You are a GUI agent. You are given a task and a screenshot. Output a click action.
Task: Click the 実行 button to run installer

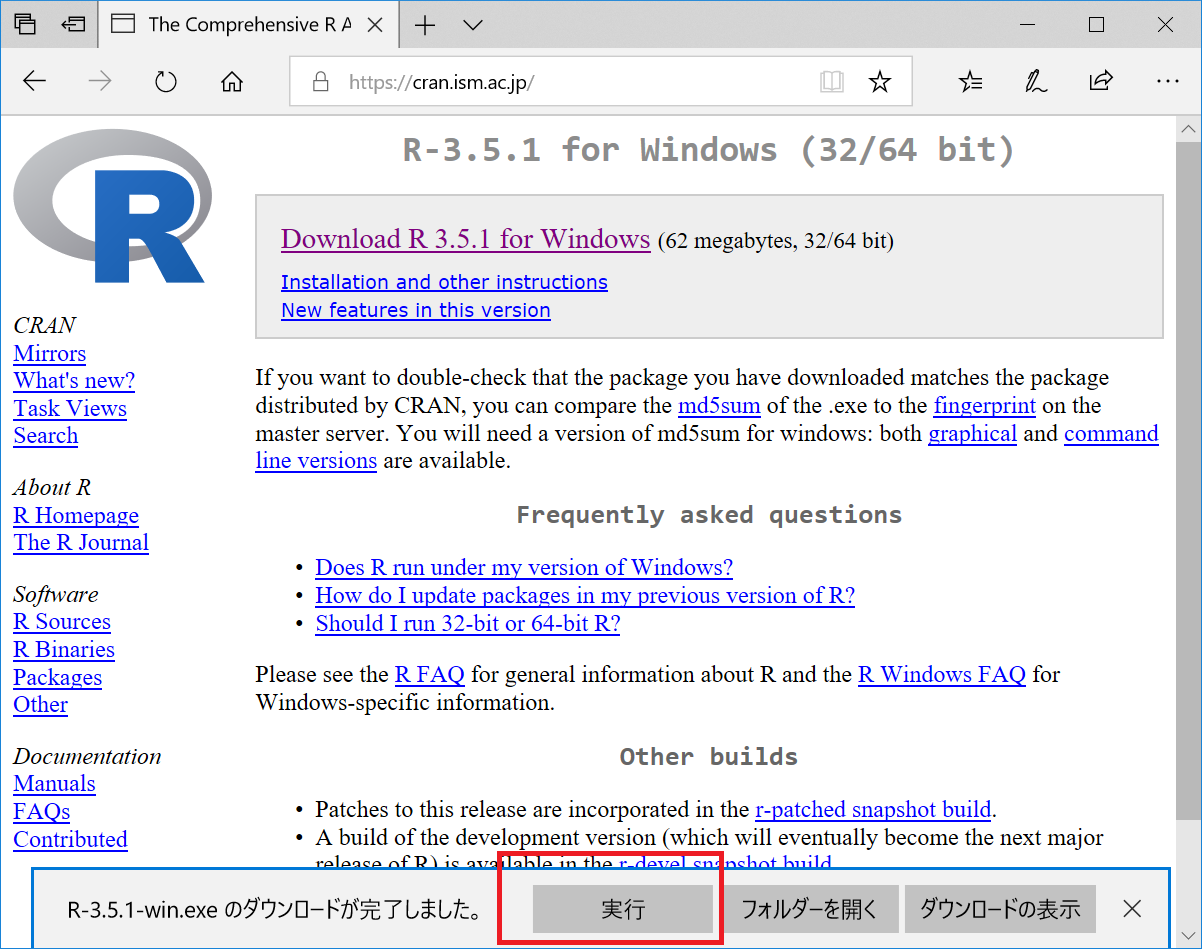622,909
